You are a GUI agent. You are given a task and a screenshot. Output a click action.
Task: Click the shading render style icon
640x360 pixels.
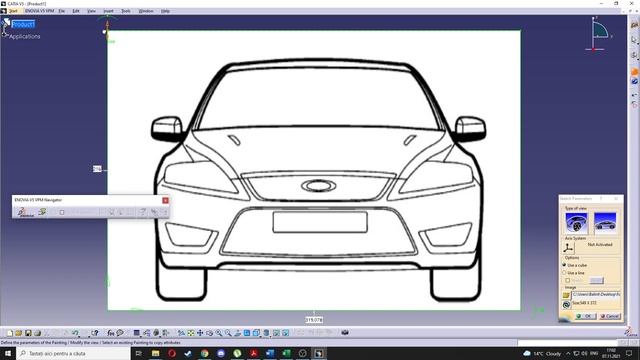click(266, 333)
